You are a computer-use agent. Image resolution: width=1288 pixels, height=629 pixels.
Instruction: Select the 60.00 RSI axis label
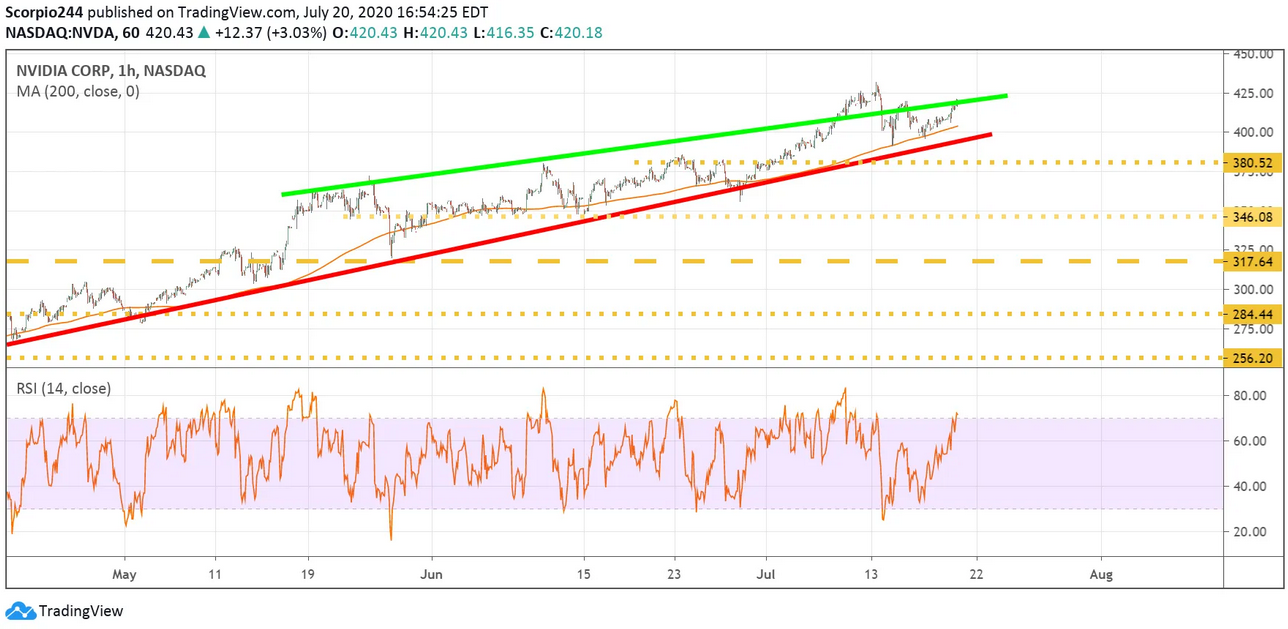(x=1250, y=441)
